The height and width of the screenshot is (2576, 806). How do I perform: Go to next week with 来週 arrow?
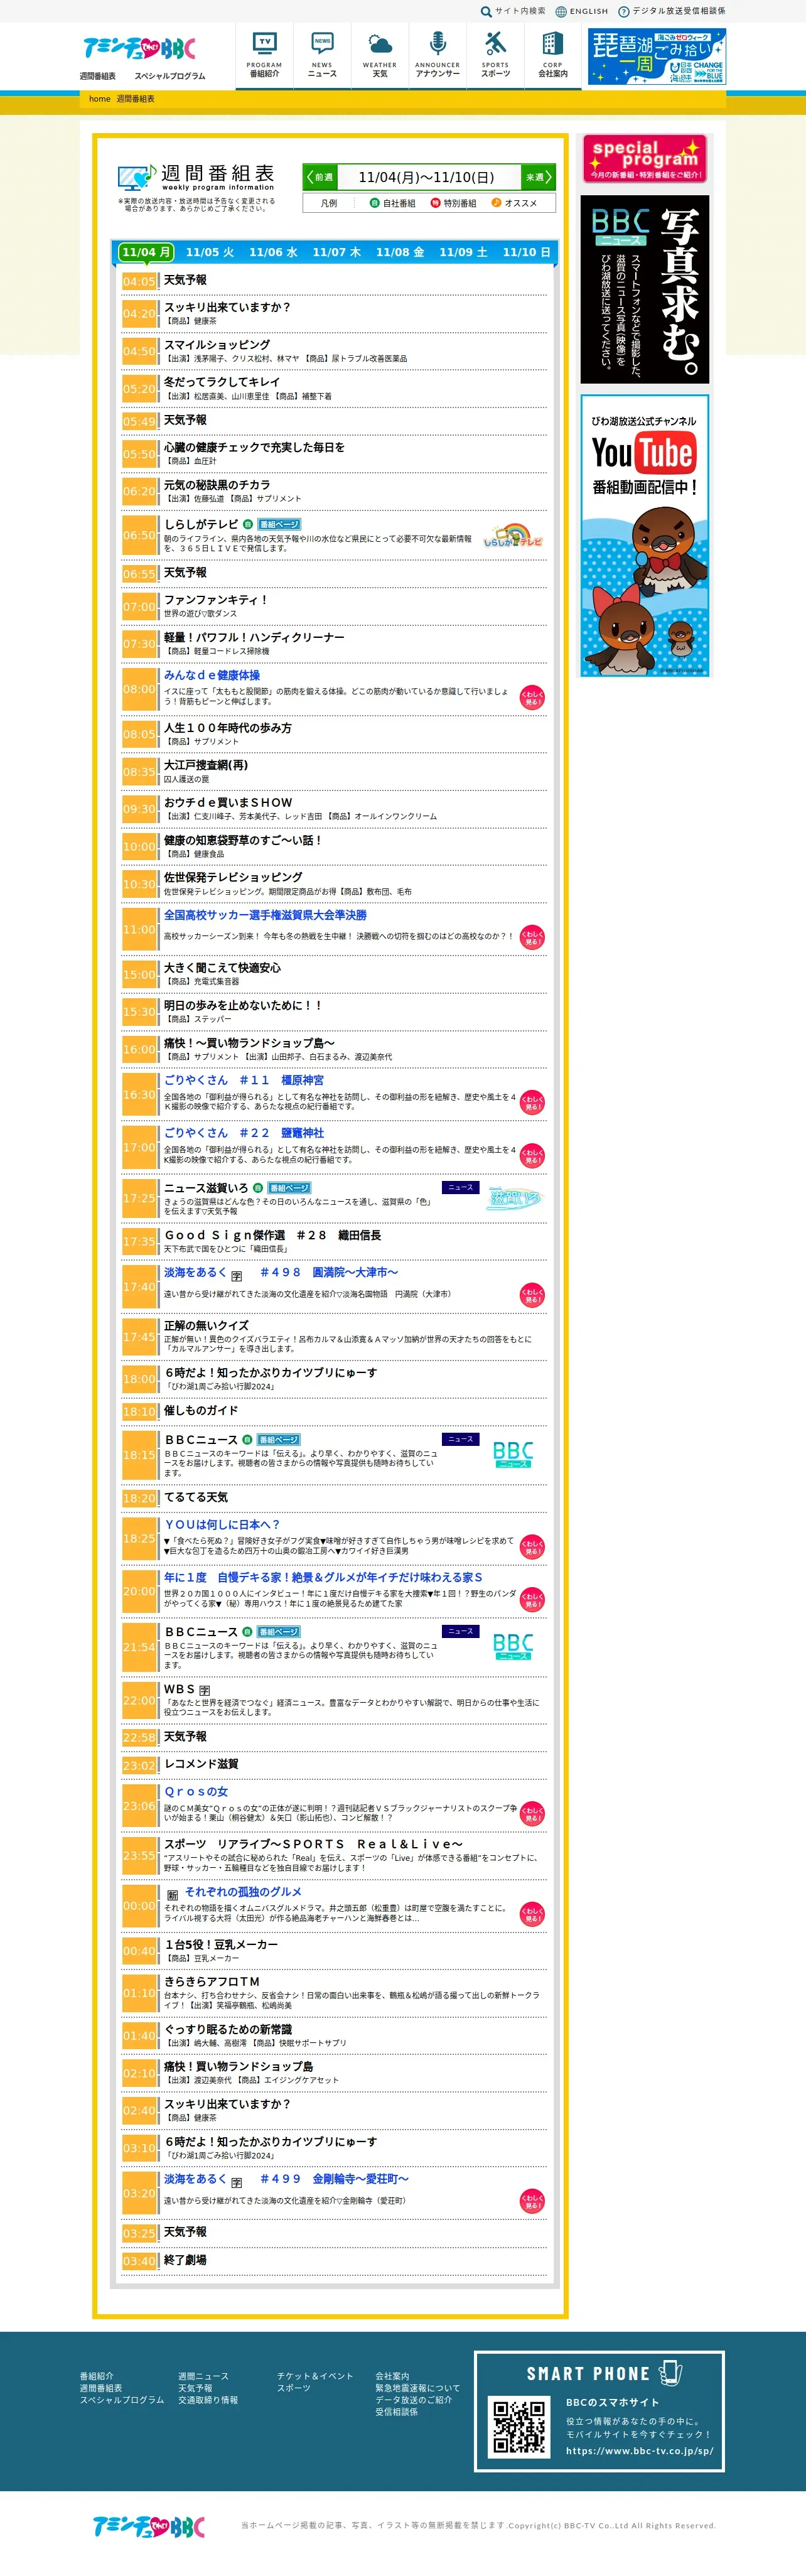coord(537,177)
